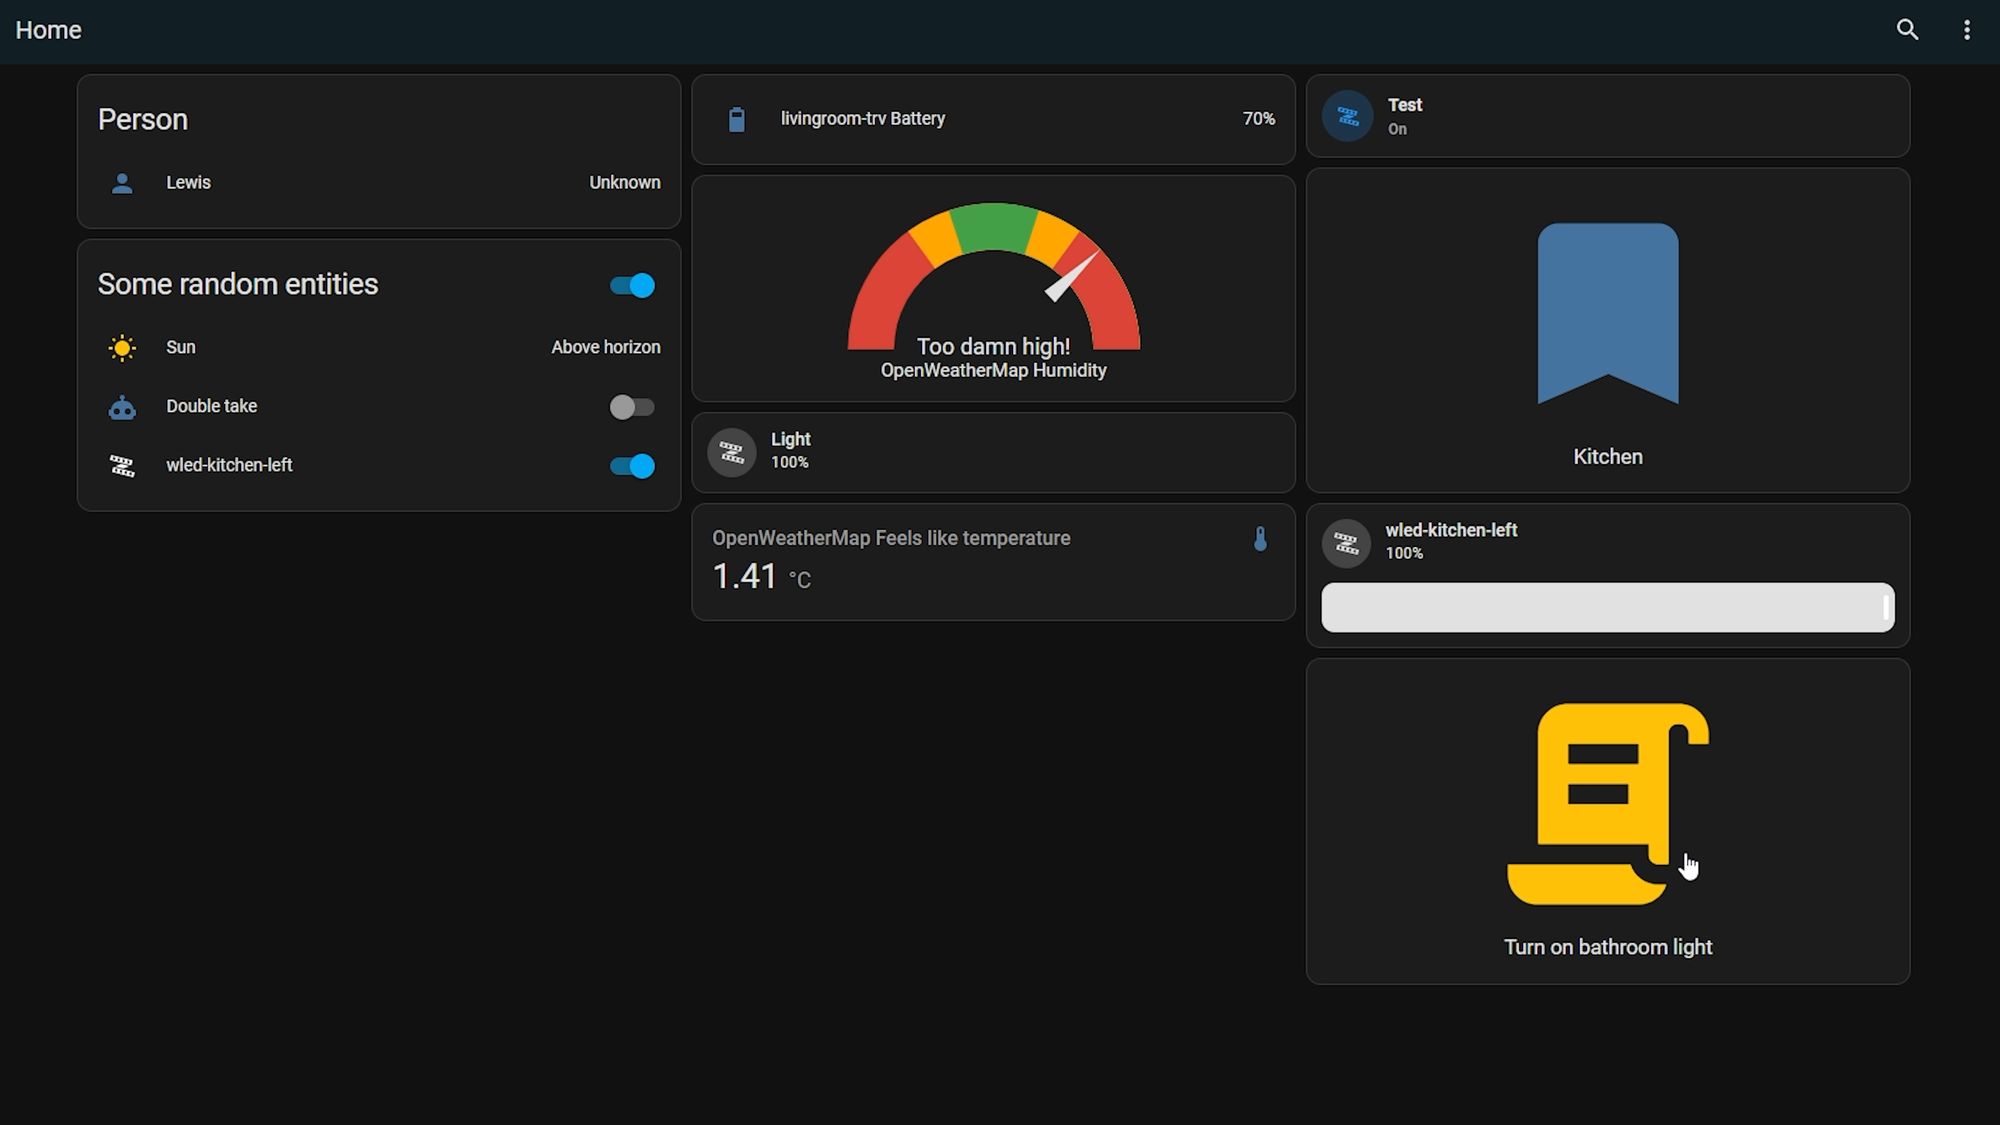Click the wled-kitchen-left brightness slider
Viewport: 2000px width, 1125px height.
pyautogui.click(x=1608, y=607)
